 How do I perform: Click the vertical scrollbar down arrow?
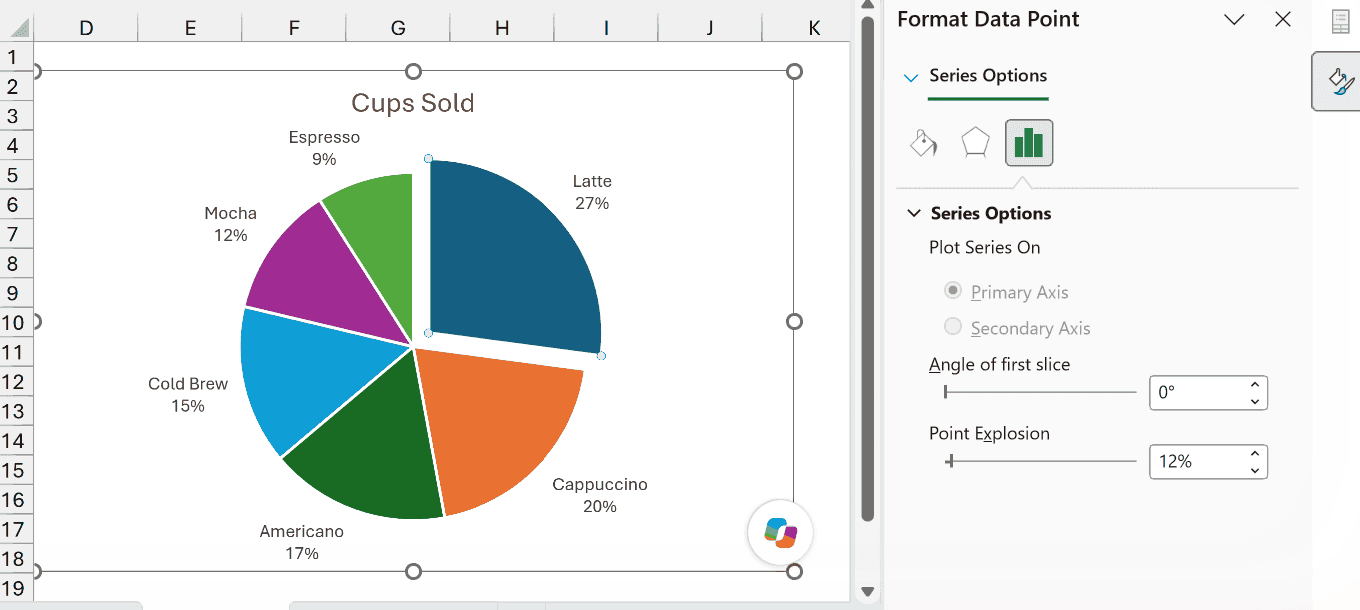coord(867,592)
